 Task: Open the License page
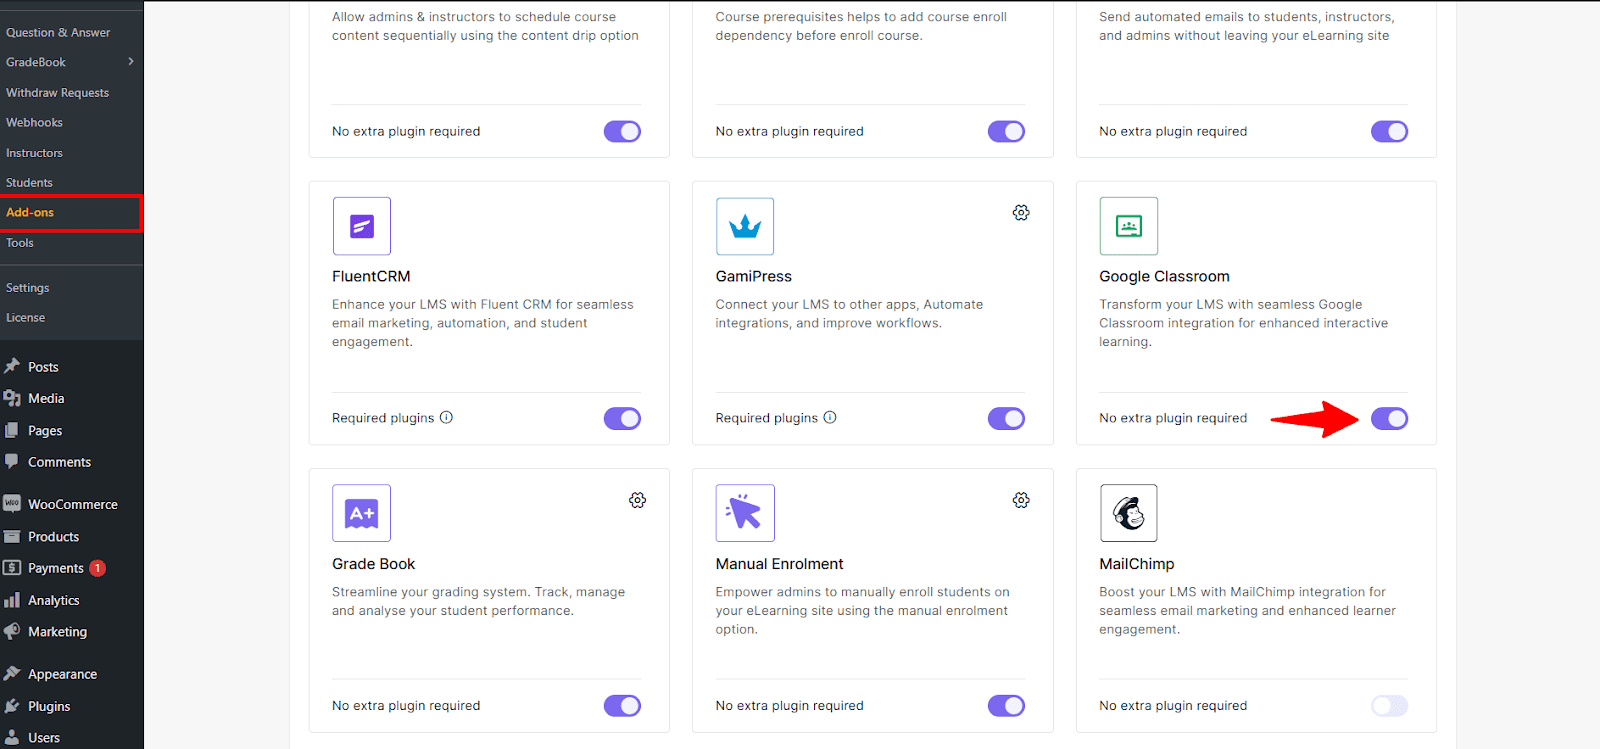pyautogui.click(x=24, y=317)
